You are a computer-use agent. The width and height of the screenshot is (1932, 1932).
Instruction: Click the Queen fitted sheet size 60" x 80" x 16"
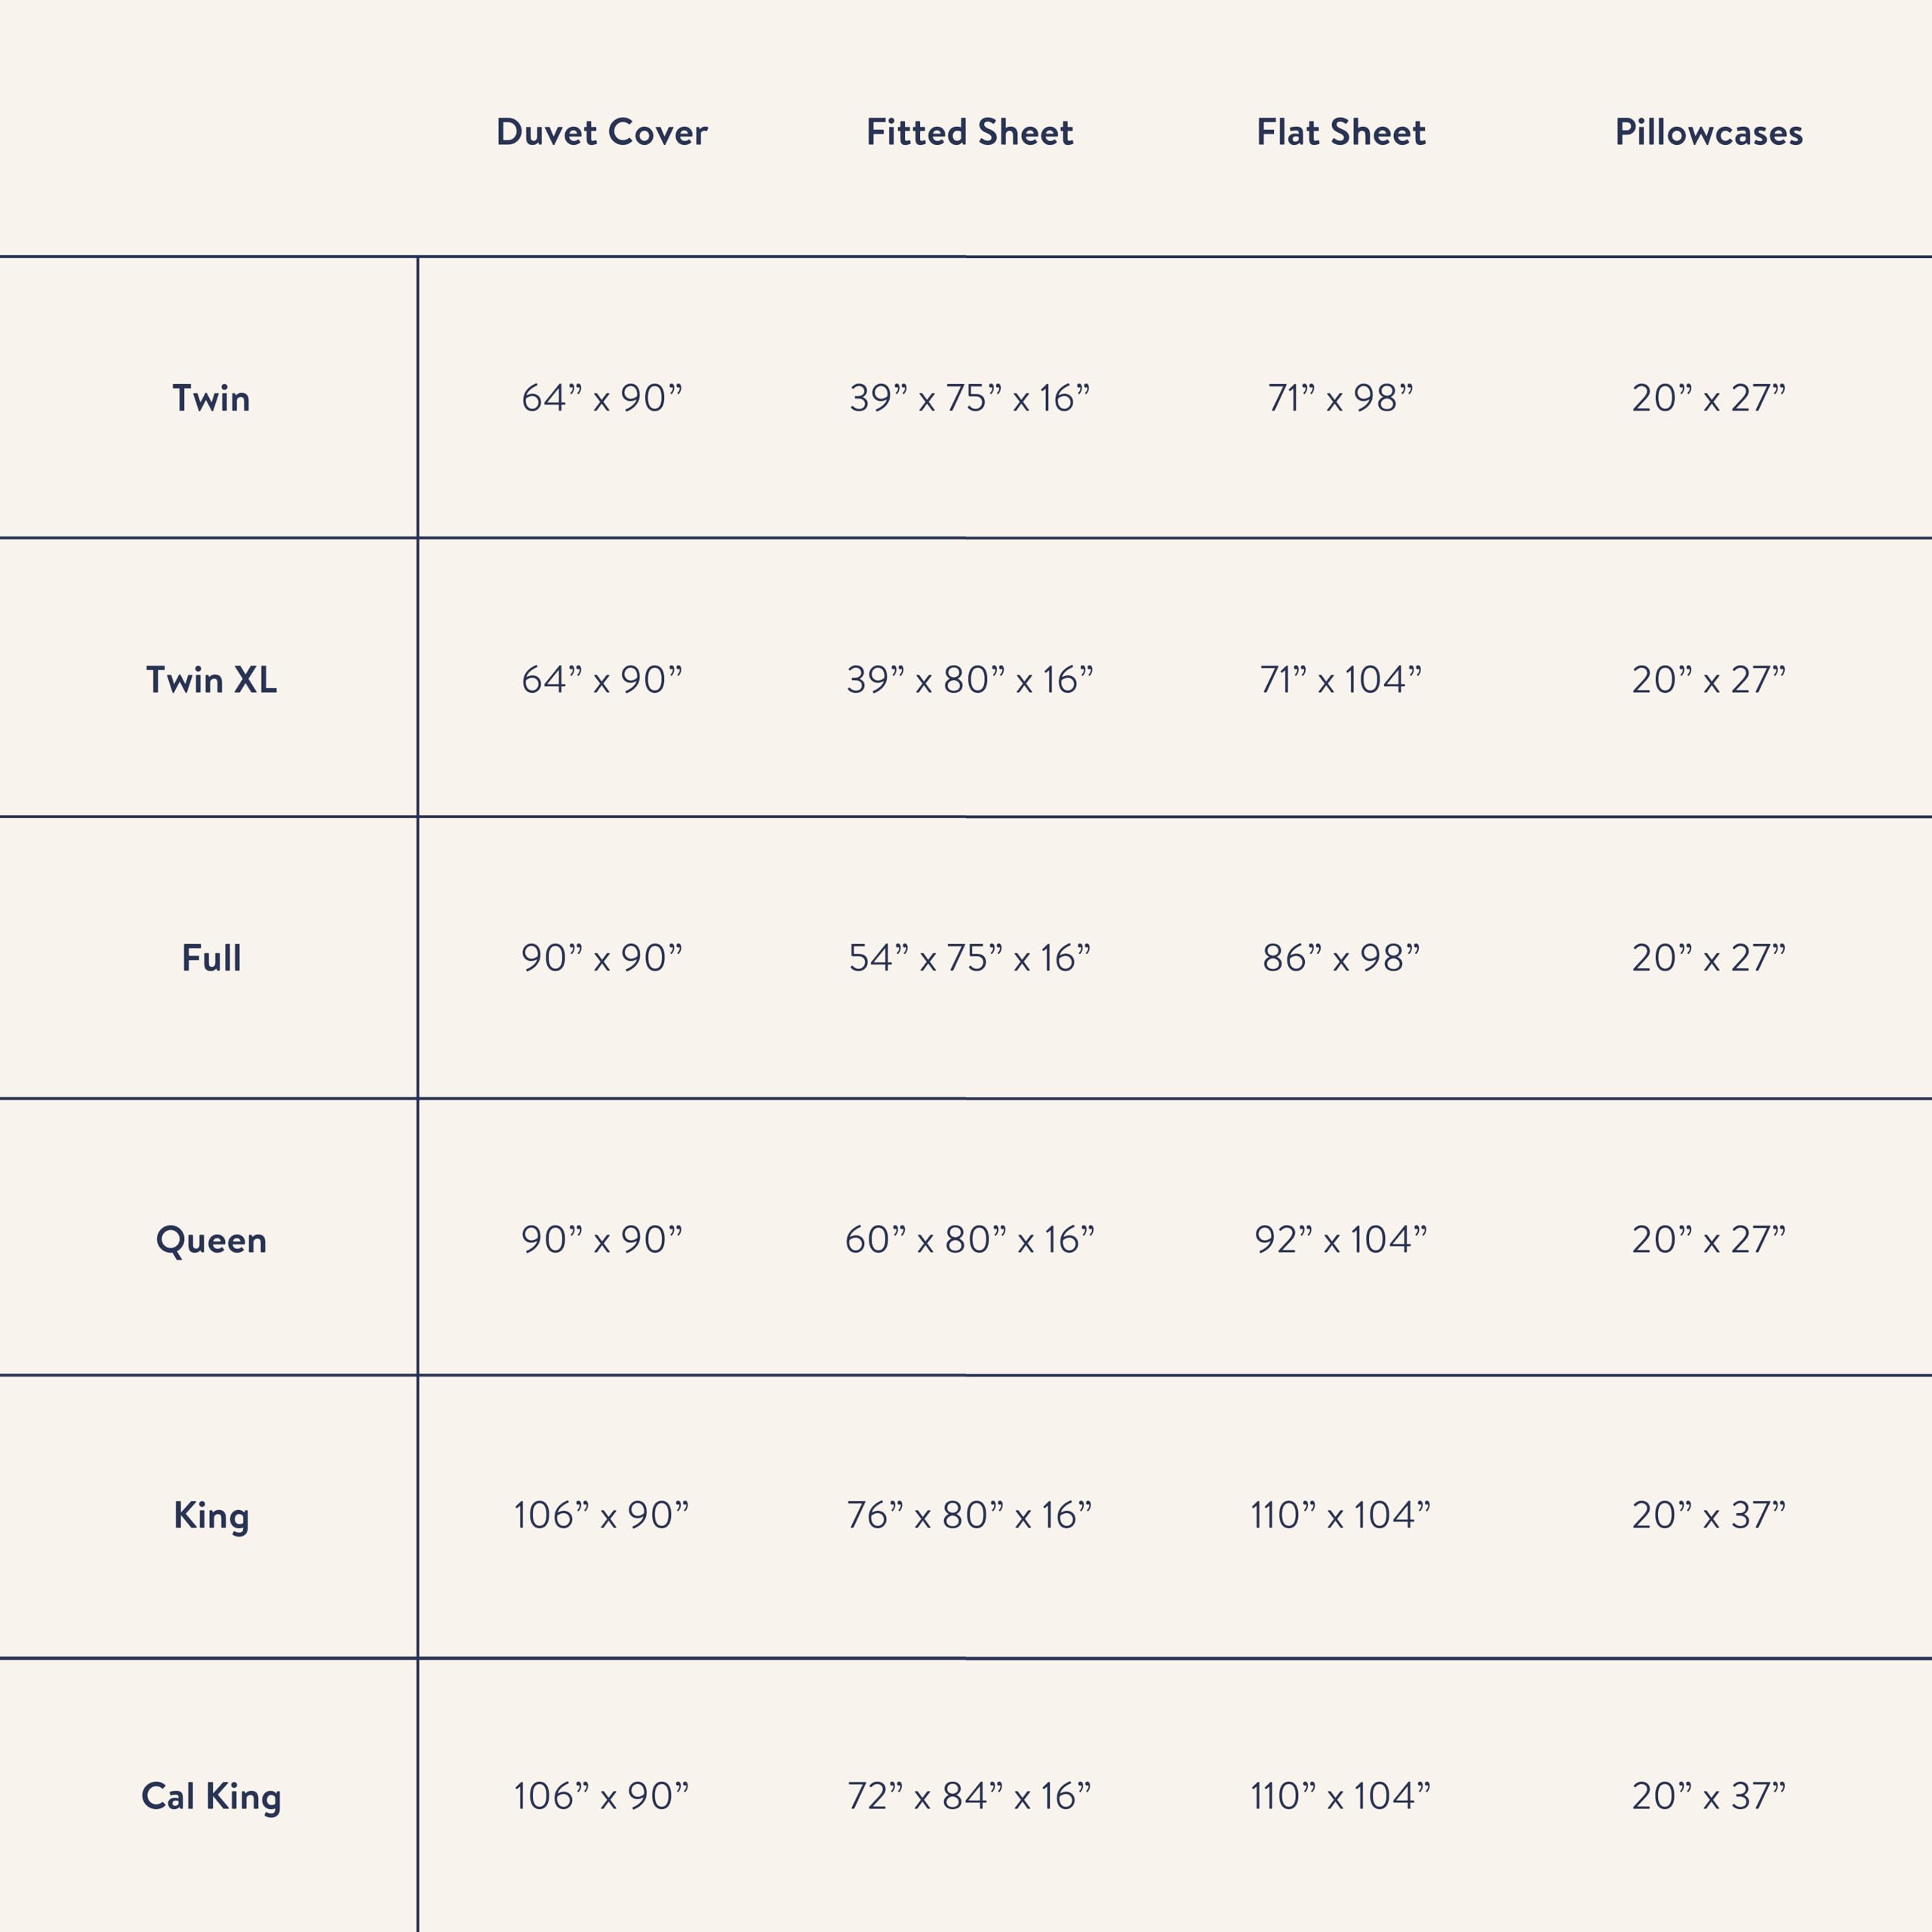(969, 1240)
